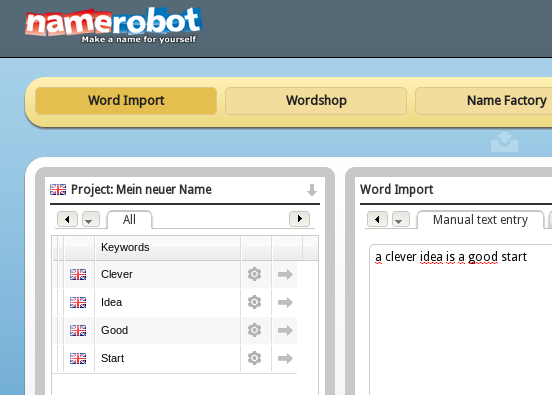Switch to the Wordshop section

click(x=316, y=101)
